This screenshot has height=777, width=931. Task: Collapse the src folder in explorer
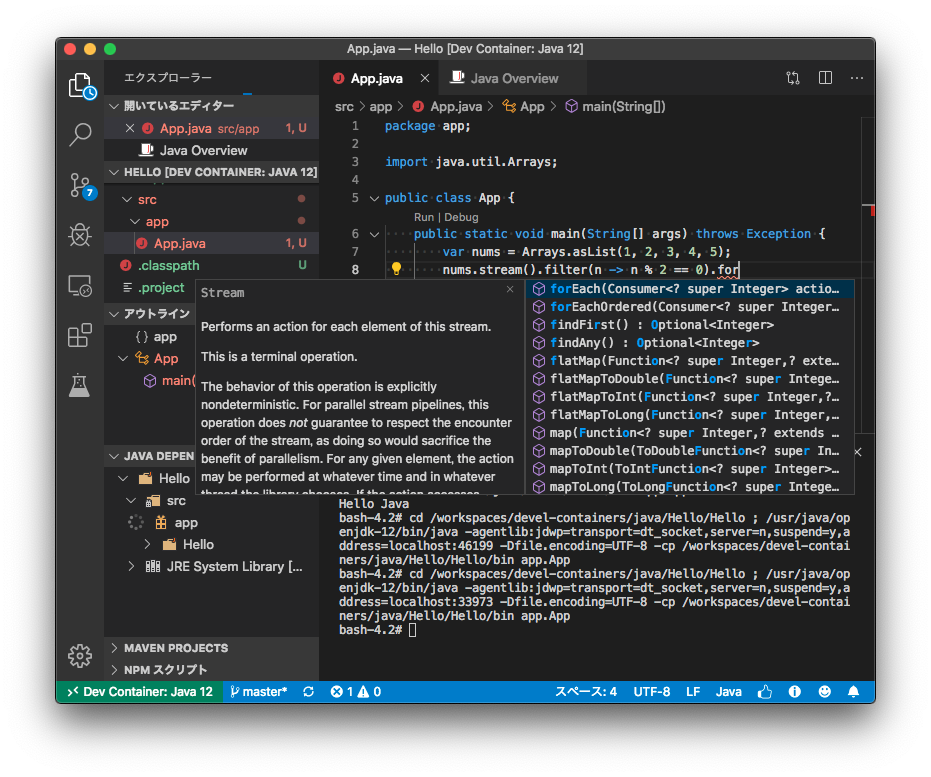(x=126, y=199)
